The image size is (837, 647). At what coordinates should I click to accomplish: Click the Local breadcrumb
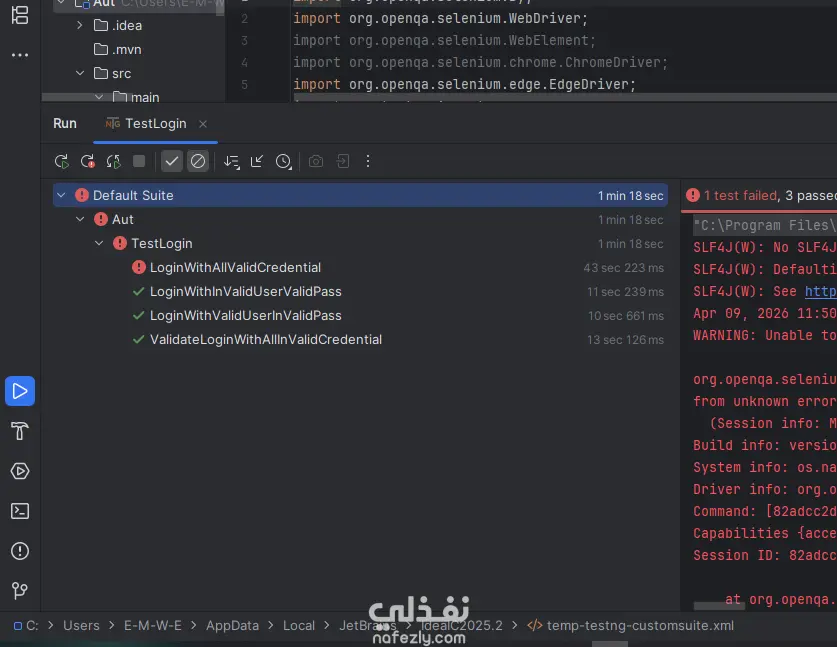[299, 626]
